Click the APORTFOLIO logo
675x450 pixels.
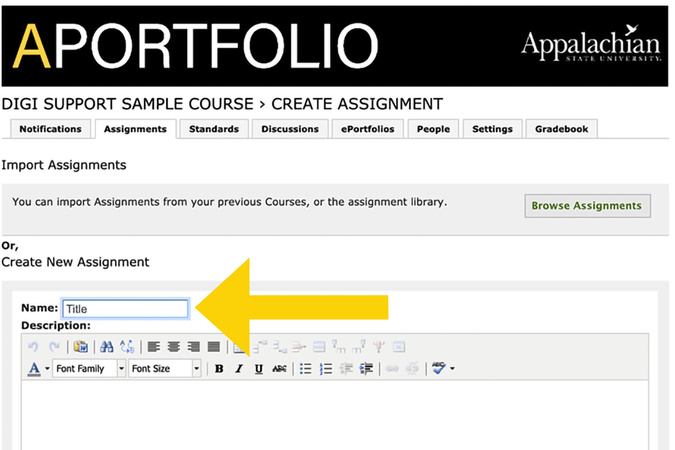click(196, 46)
